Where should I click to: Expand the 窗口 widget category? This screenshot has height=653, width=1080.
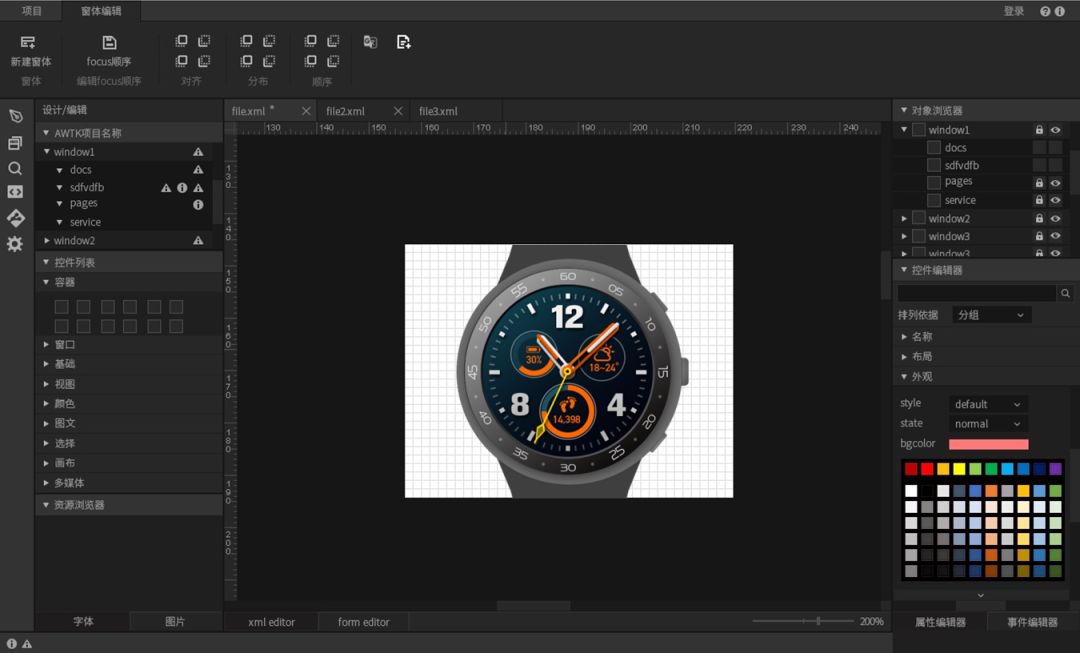(46, 344)
